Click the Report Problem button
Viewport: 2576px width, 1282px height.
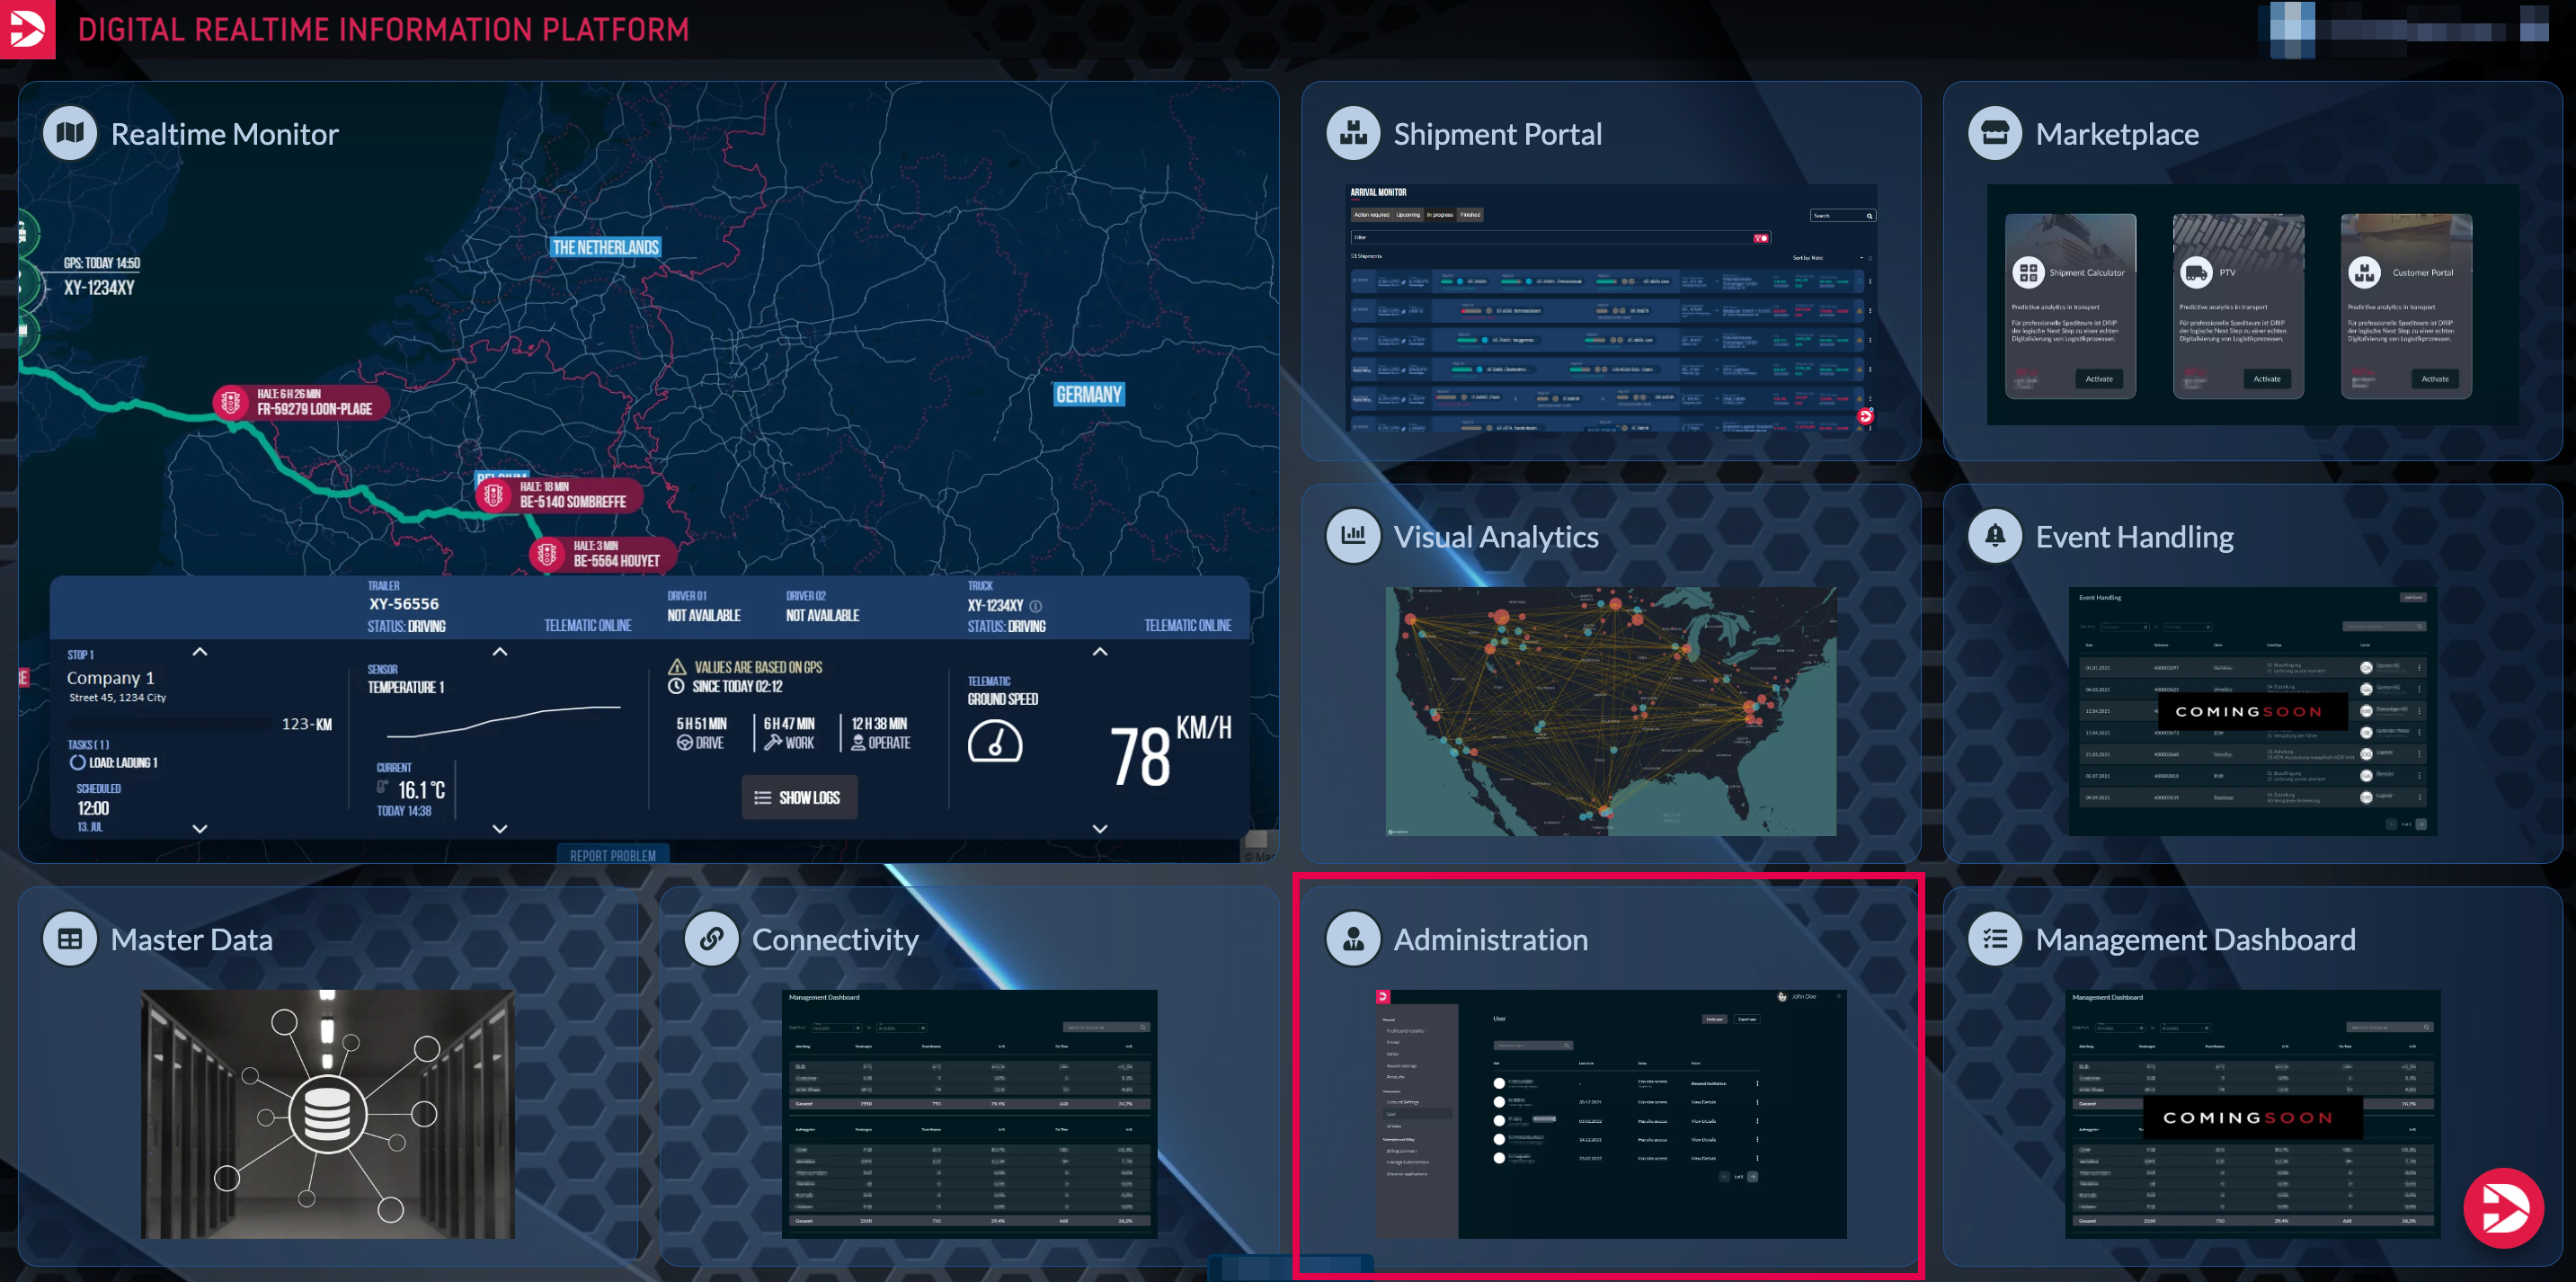pos(613,856)
